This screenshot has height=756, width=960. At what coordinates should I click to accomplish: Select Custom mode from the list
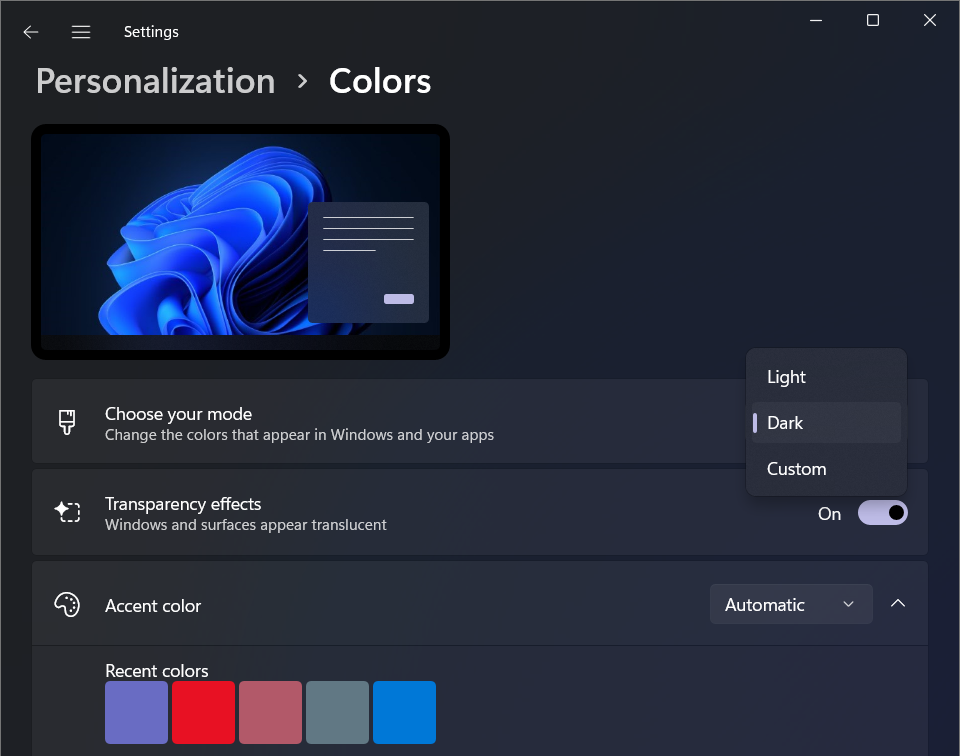pos(825,468)
